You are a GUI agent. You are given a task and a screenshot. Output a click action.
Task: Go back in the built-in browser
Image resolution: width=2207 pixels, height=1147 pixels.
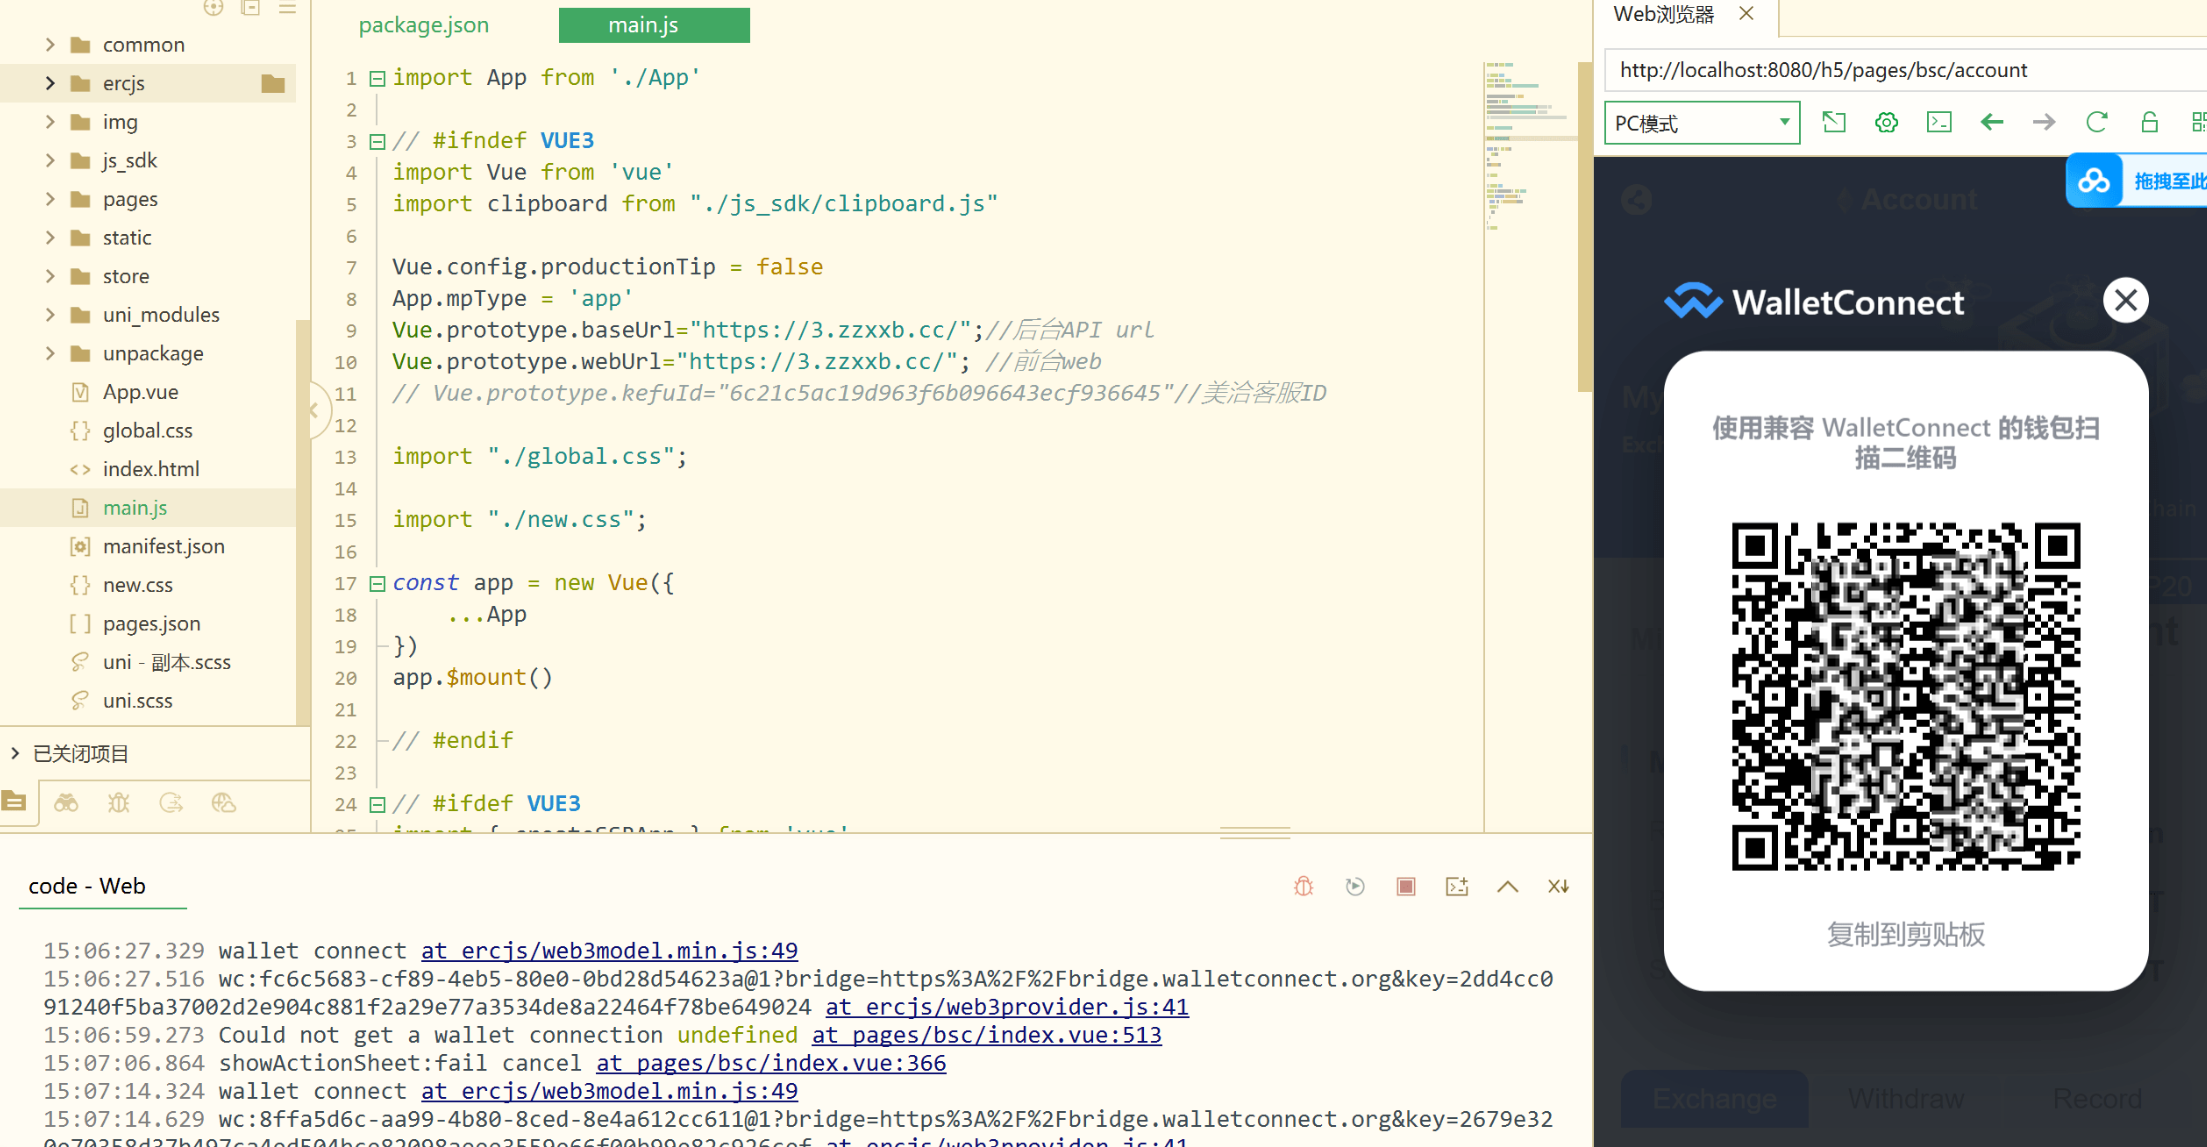(1992, 122)
